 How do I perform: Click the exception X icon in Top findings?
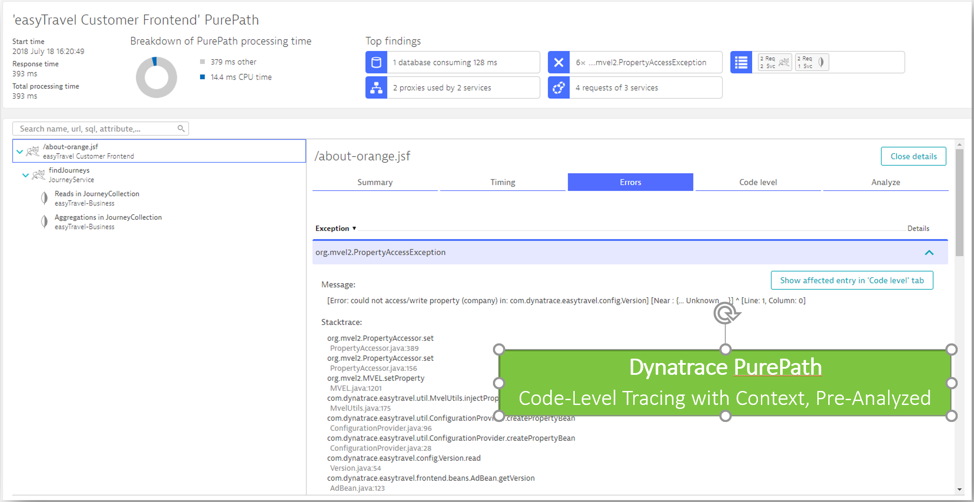tap(558, 62)
